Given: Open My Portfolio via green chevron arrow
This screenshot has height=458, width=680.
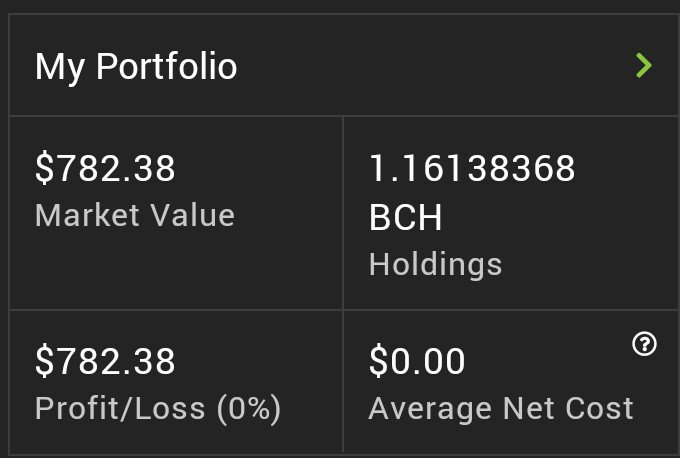Looking at the screenshot, I should pyautogui.click(x=644, y=65).
